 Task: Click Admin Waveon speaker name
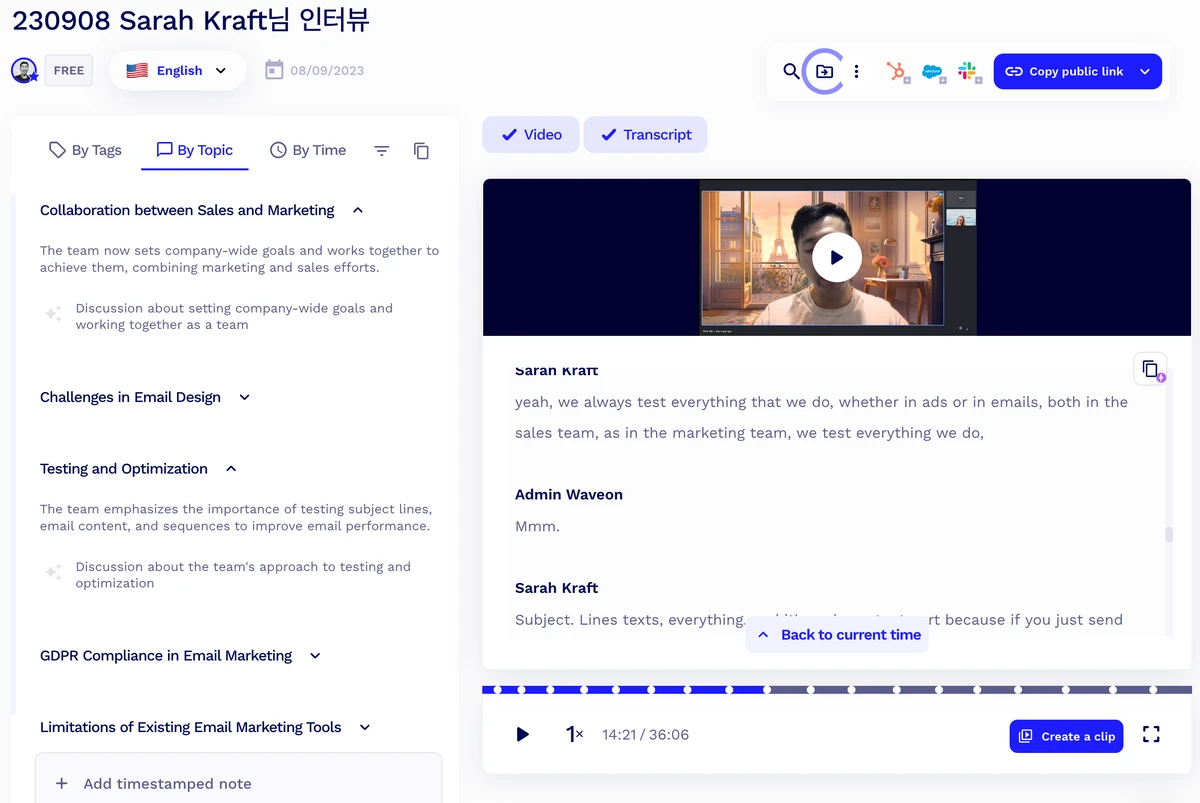[x=569, y=494]
